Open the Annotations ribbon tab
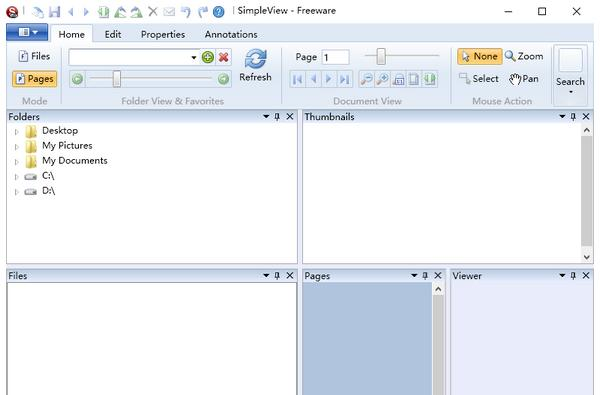 231,34
